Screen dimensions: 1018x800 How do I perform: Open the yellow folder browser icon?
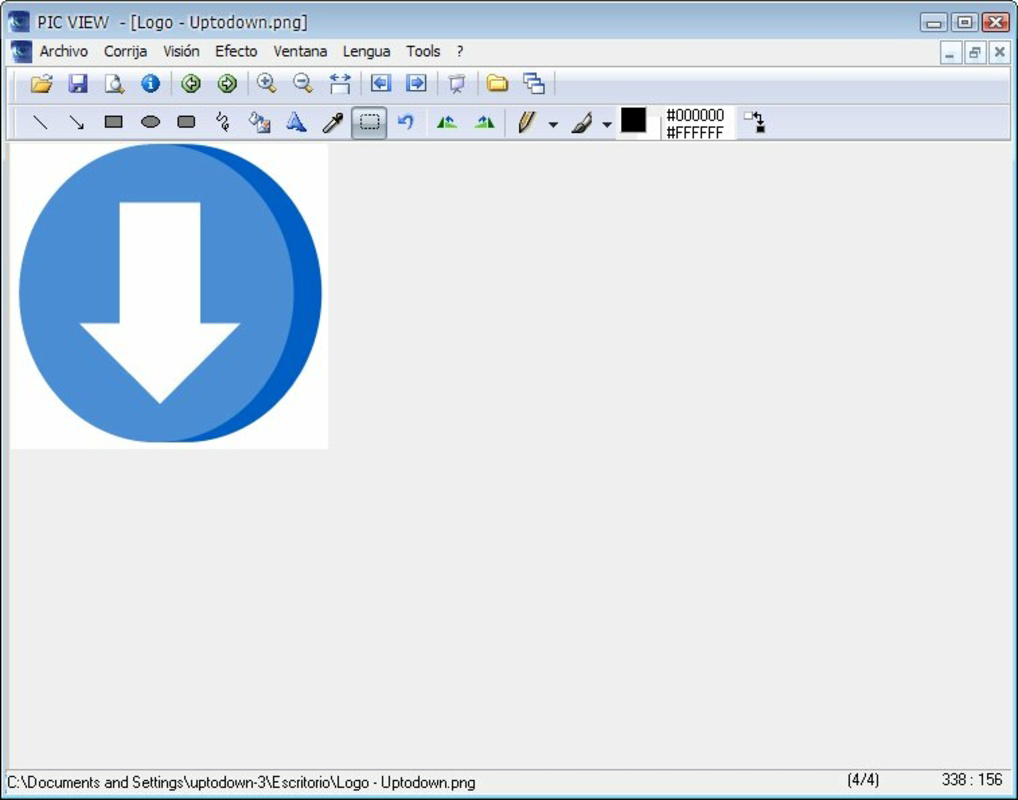(x=497, y=84)
